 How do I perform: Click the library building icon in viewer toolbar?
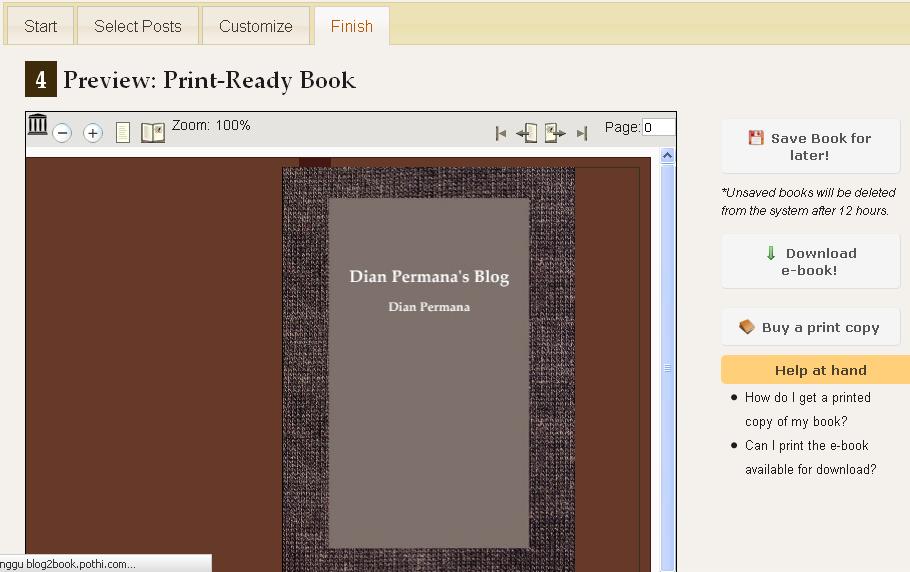tap(38, 124)
